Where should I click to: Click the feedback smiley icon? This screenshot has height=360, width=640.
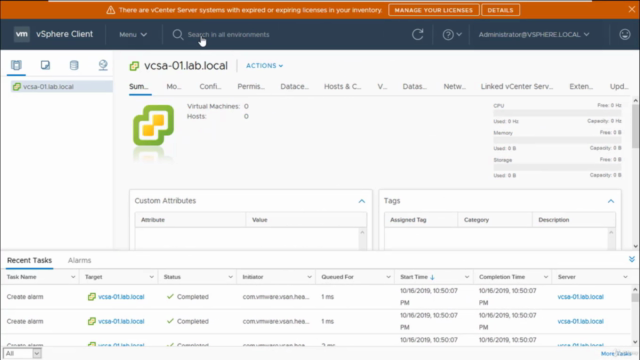(624, 34)
